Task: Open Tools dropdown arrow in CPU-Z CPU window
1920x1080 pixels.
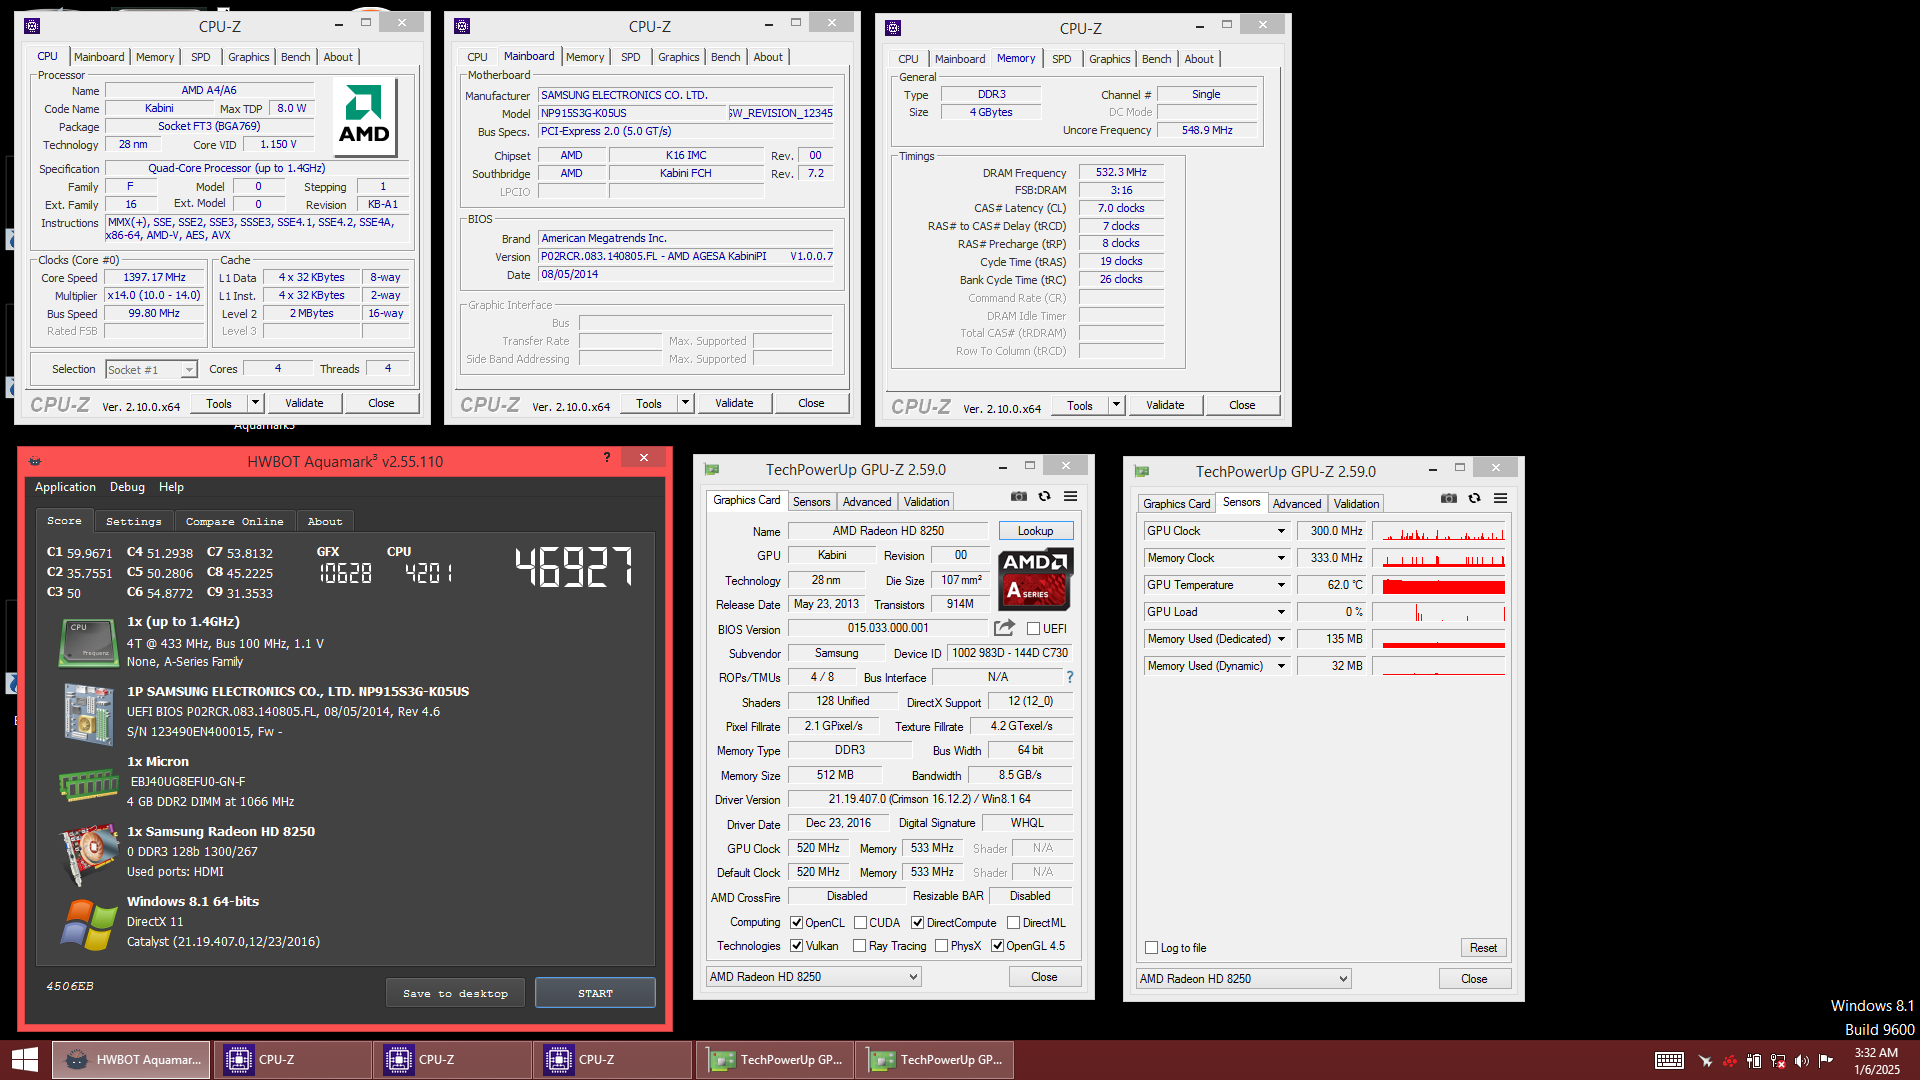Action: tap(255, 403)
